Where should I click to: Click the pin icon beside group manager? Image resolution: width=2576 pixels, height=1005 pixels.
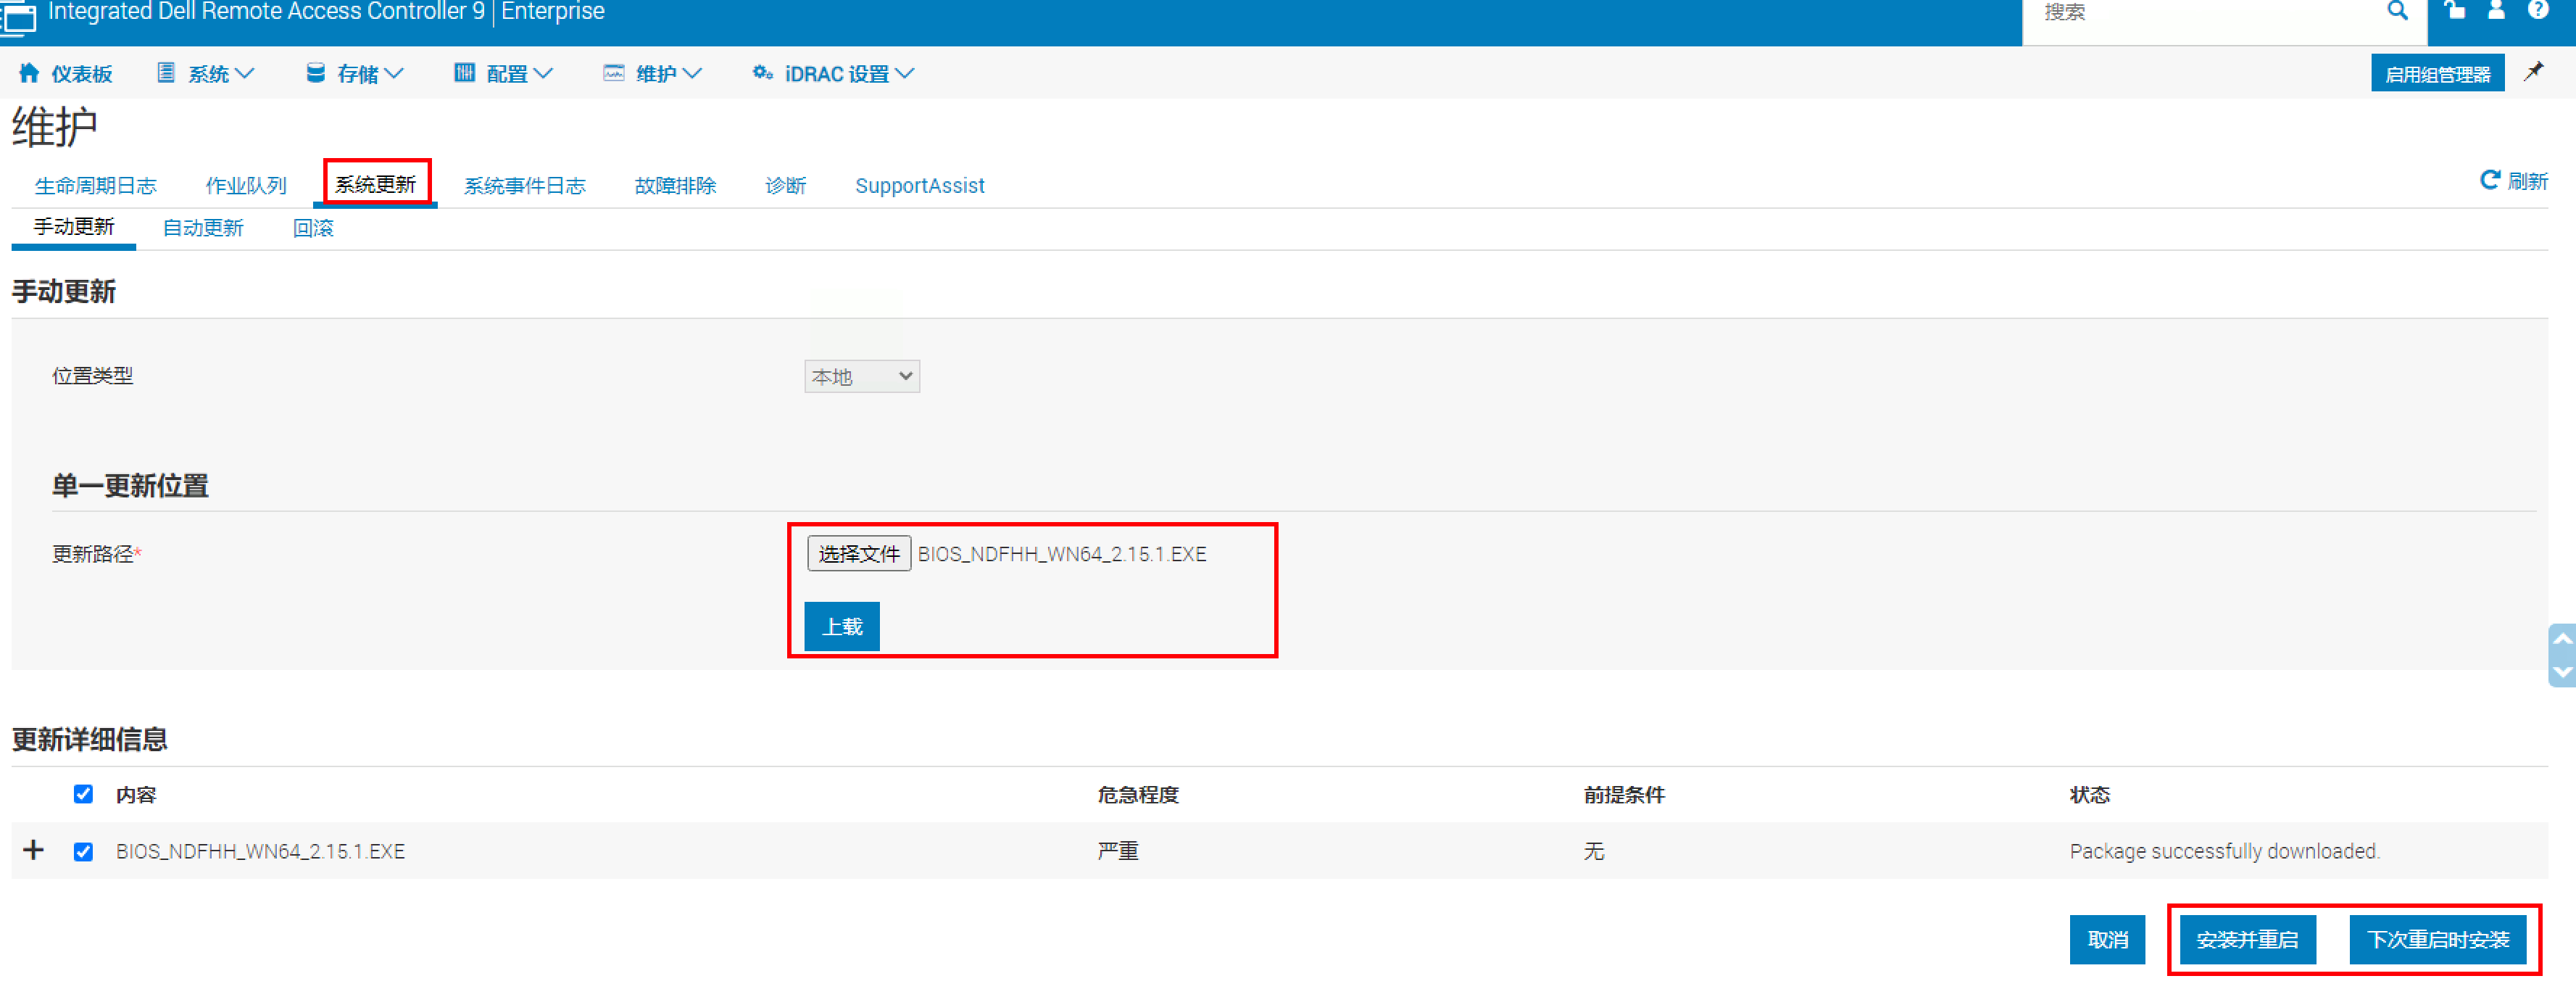2533,72
